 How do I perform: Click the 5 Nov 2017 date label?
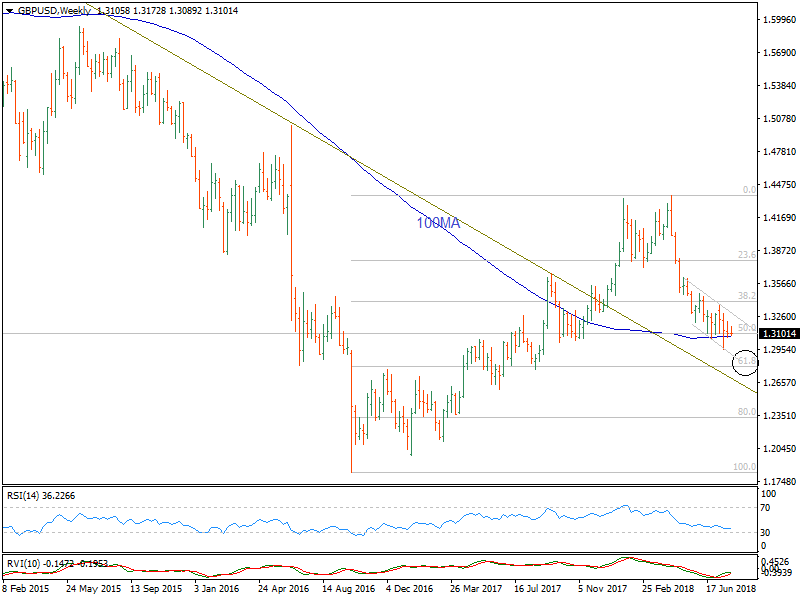click(603, 588)
